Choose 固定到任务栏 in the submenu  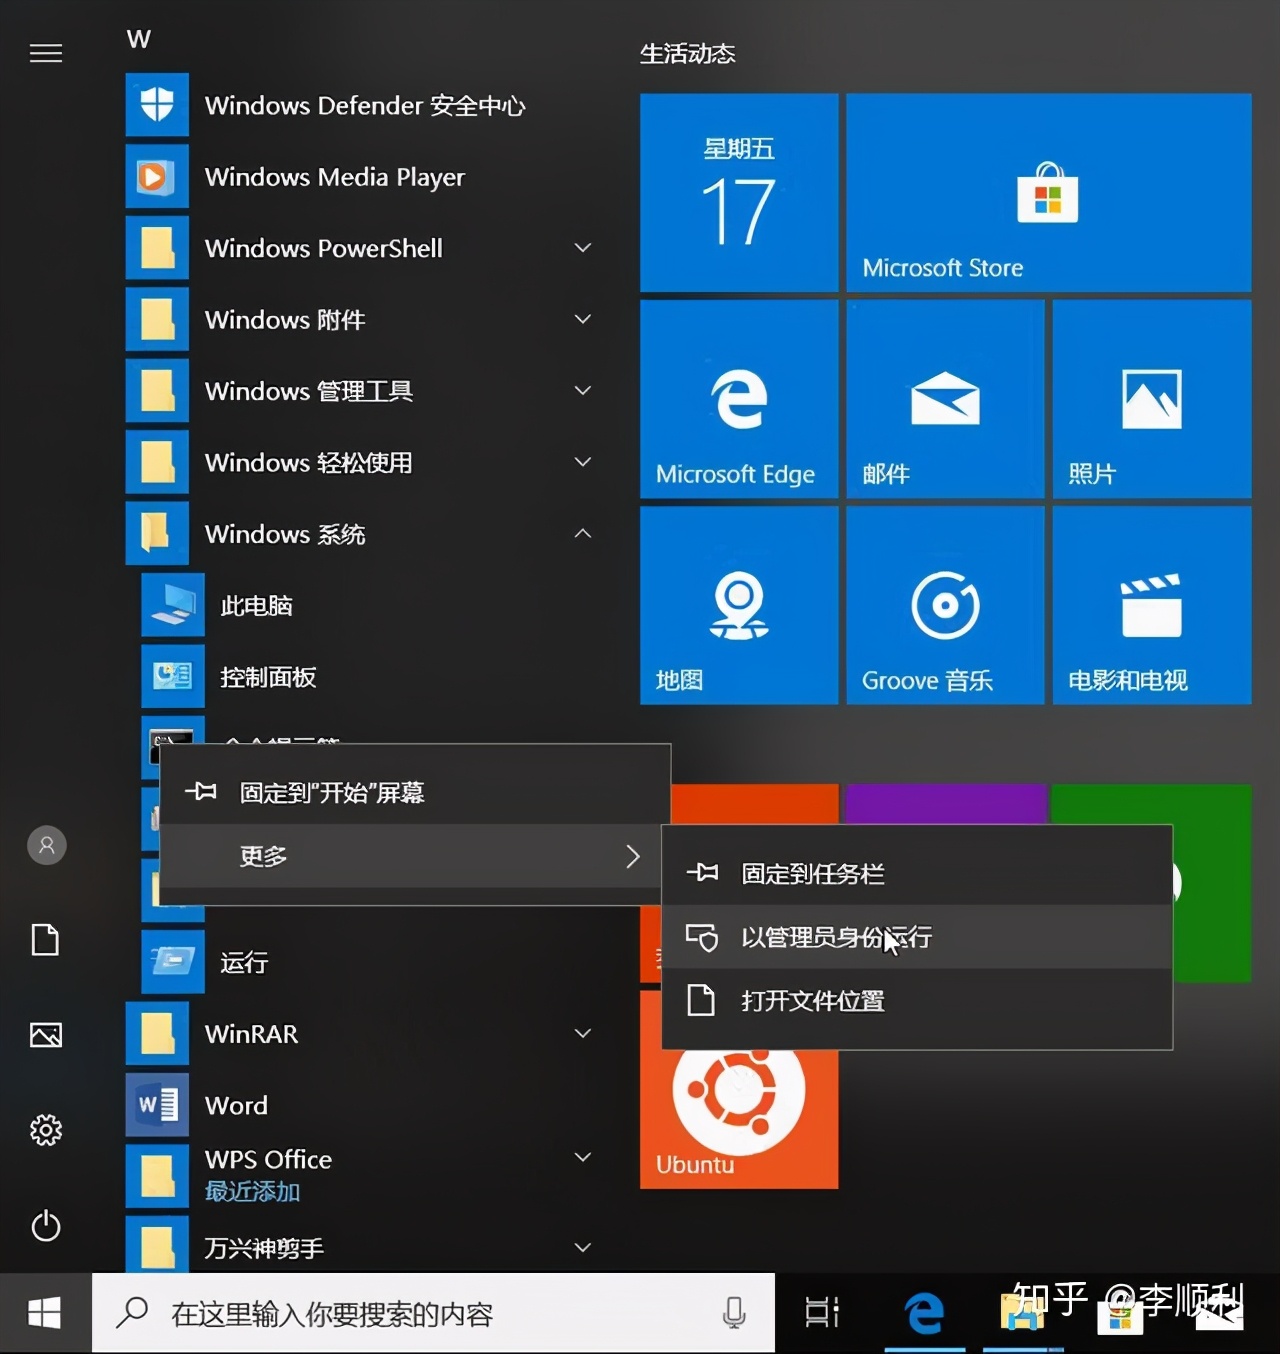click(812, 874)
